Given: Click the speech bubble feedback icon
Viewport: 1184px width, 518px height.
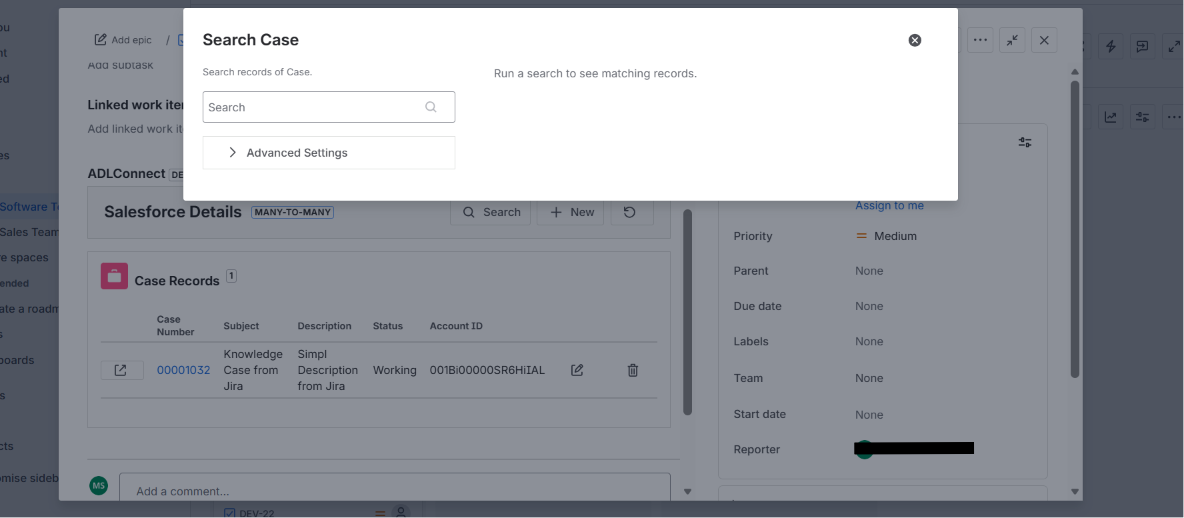Looking at the screenshot, I should (1142, 46).
